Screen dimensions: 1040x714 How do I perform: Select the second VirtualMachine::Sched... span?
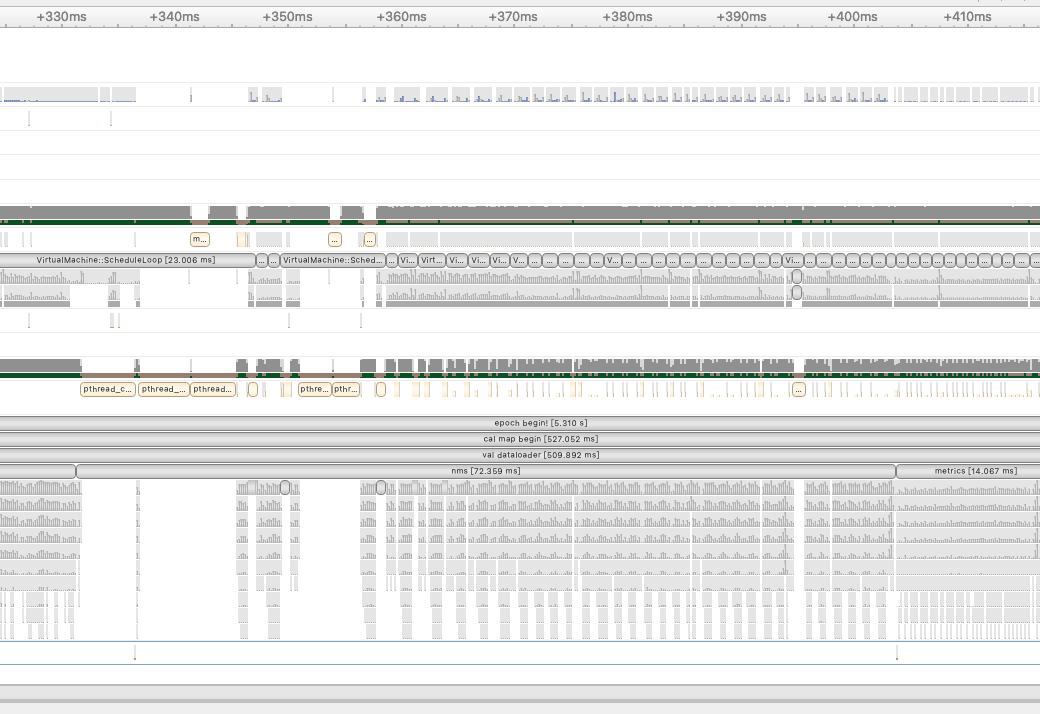pos(330,259)
